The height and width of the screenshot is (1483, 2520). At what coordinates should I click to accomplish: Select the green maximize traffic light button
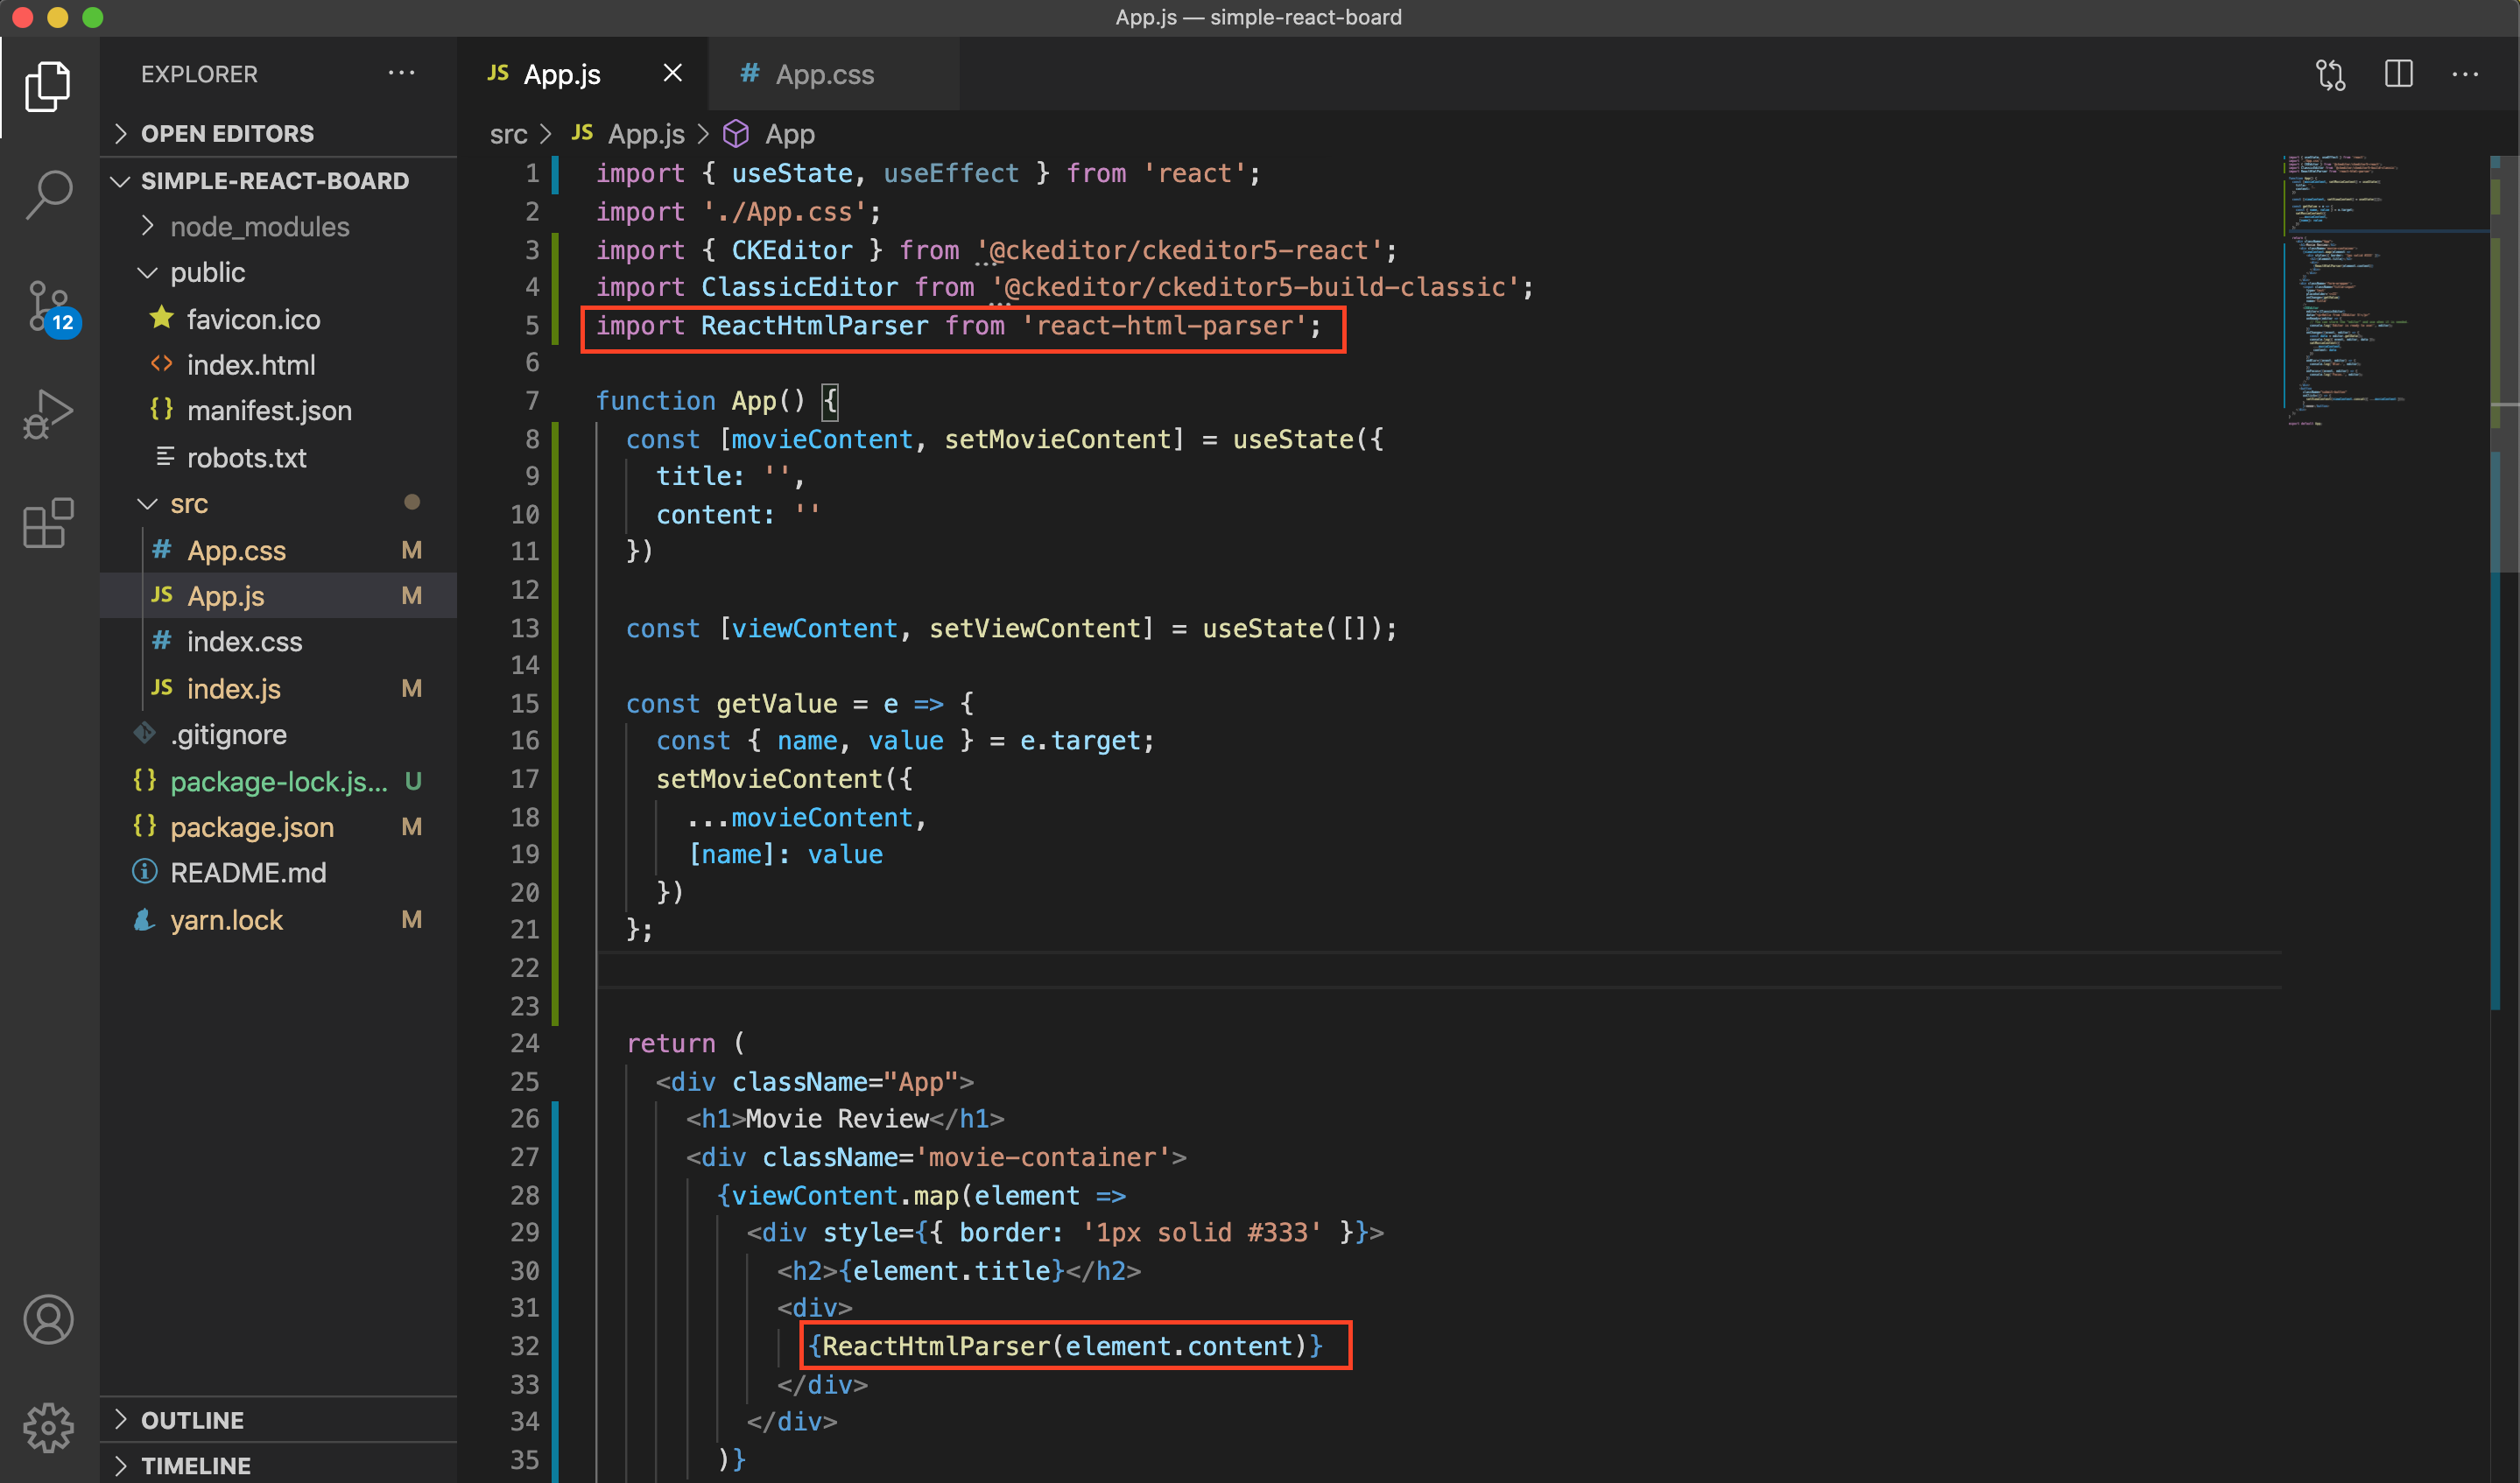coord(93,17)
